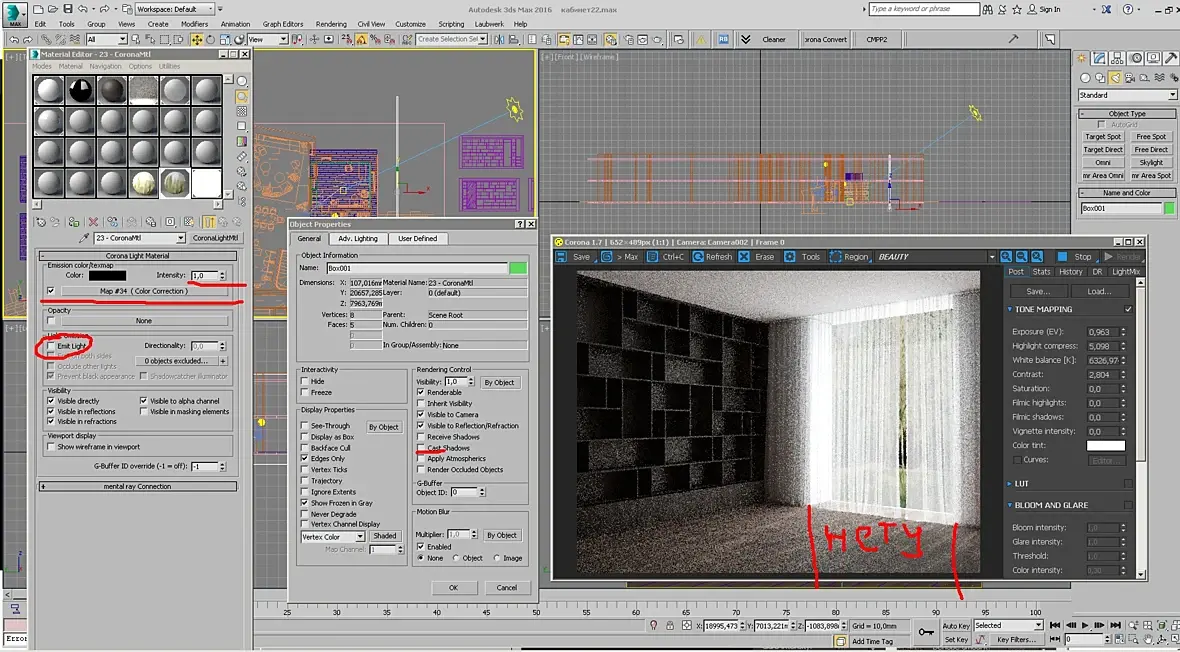Uncheck Visible to Camera option
Image resolution: width=1180 pixels, height=652 pixels.
[421, 414]
